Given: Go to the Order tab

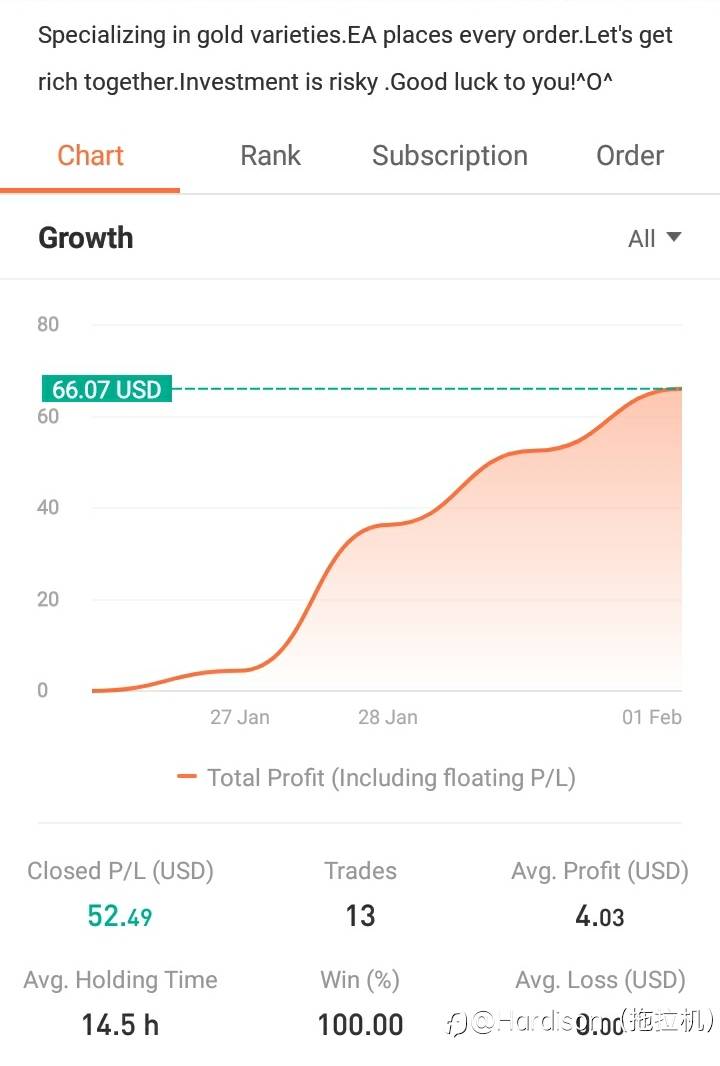Looking at the screenshot, I should [630, 156].
